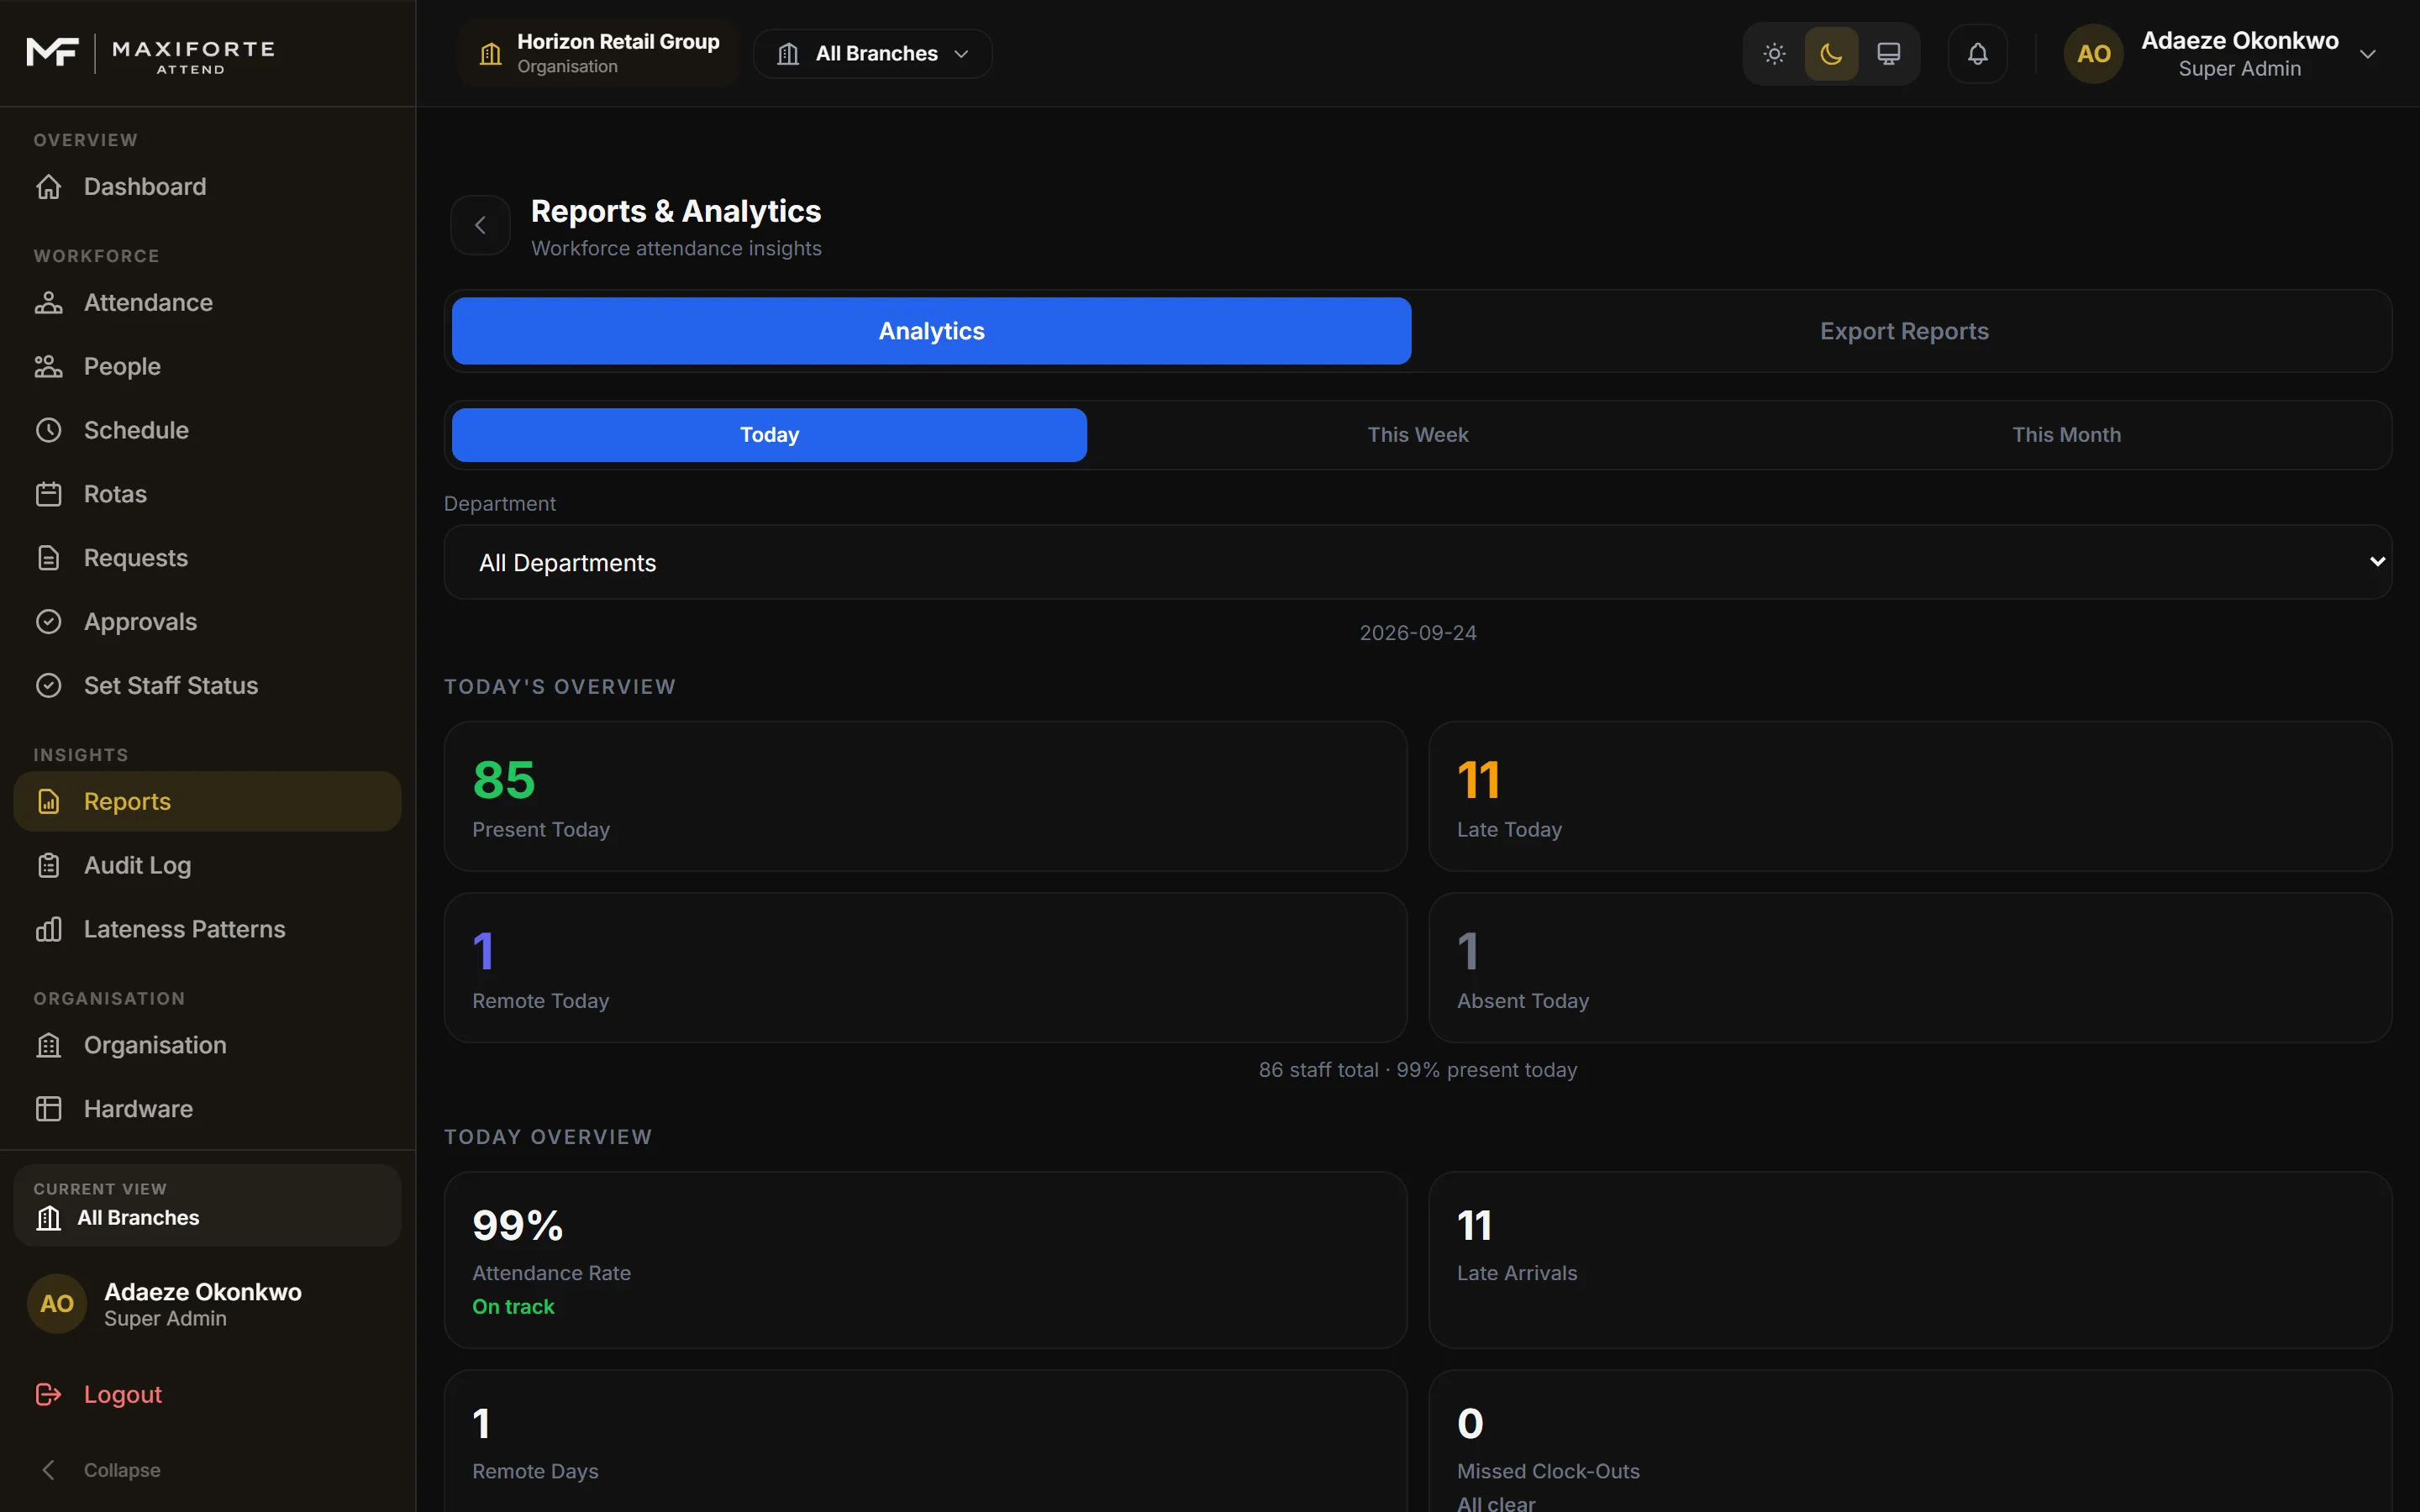This screenshot has height=1512, width=2420.
Task: Click the Organisation building icon in sidebar
Action: click(49, 1045)
